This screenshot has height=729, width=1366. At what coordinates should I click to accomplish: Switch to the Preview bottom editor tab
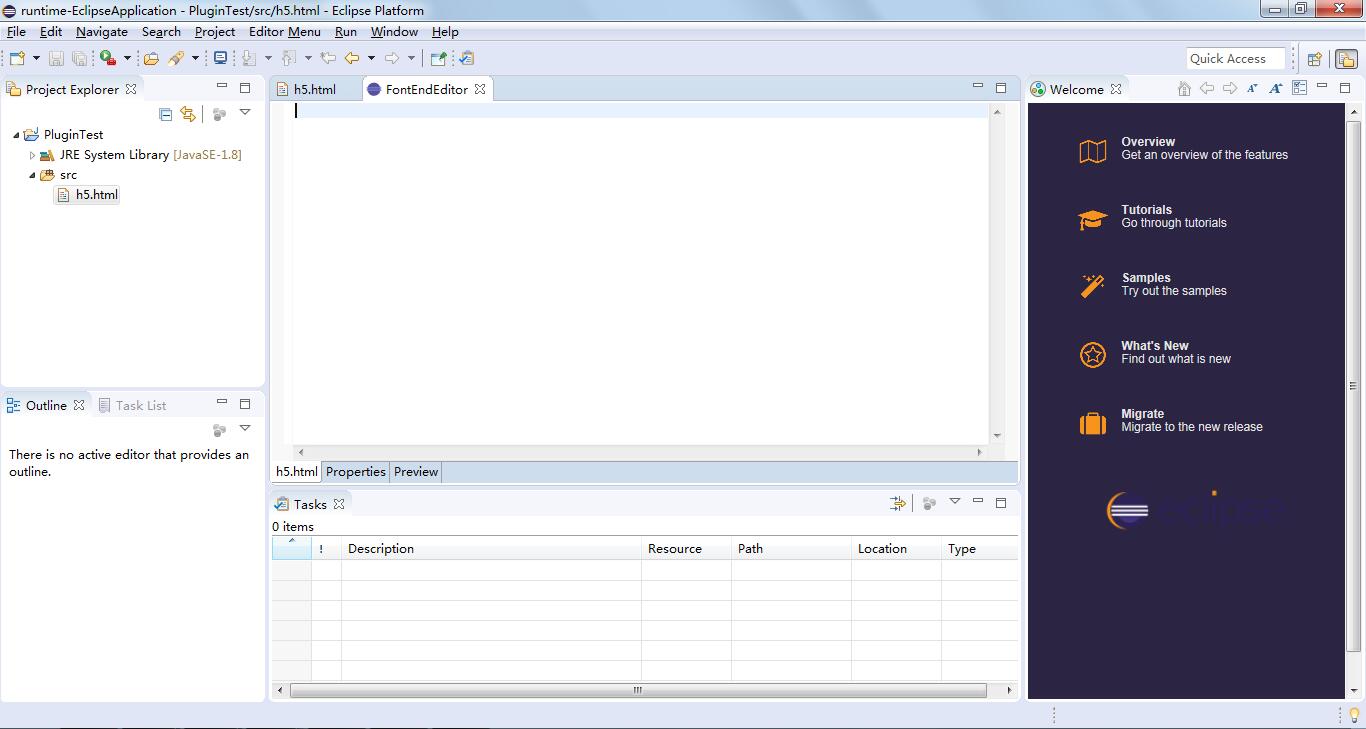tap(416, 472)
